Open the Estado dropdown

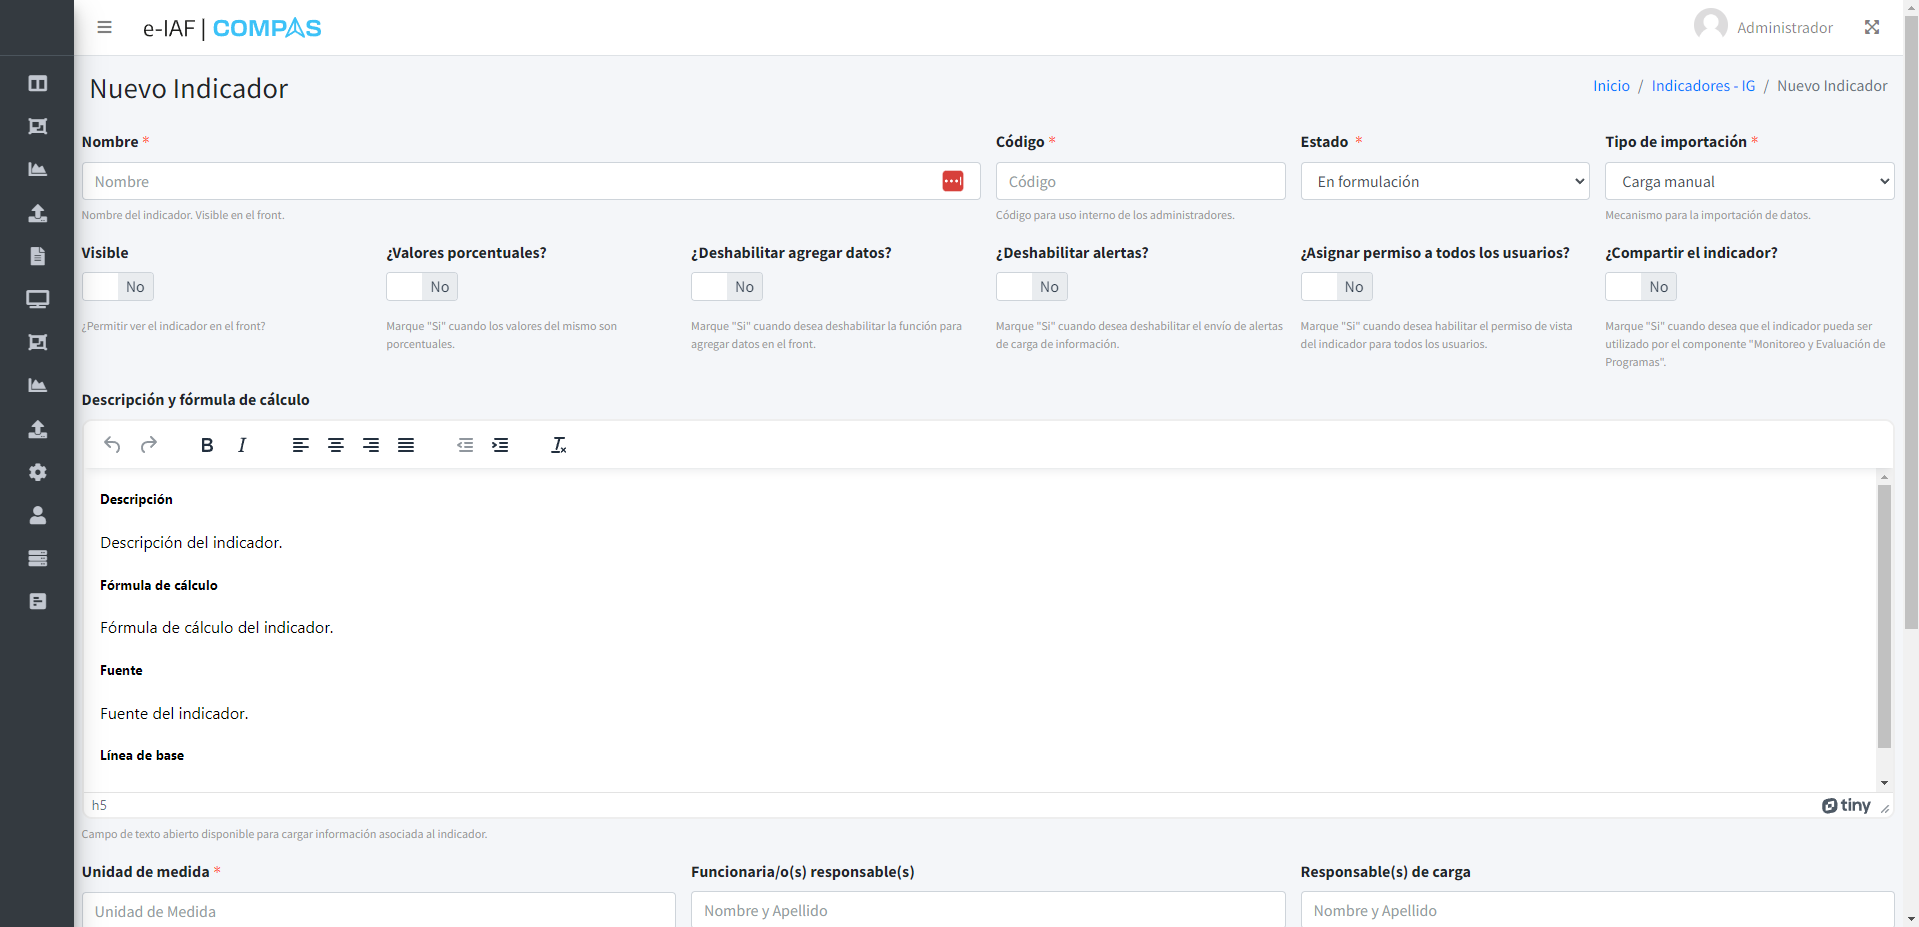pos(1445,181)
